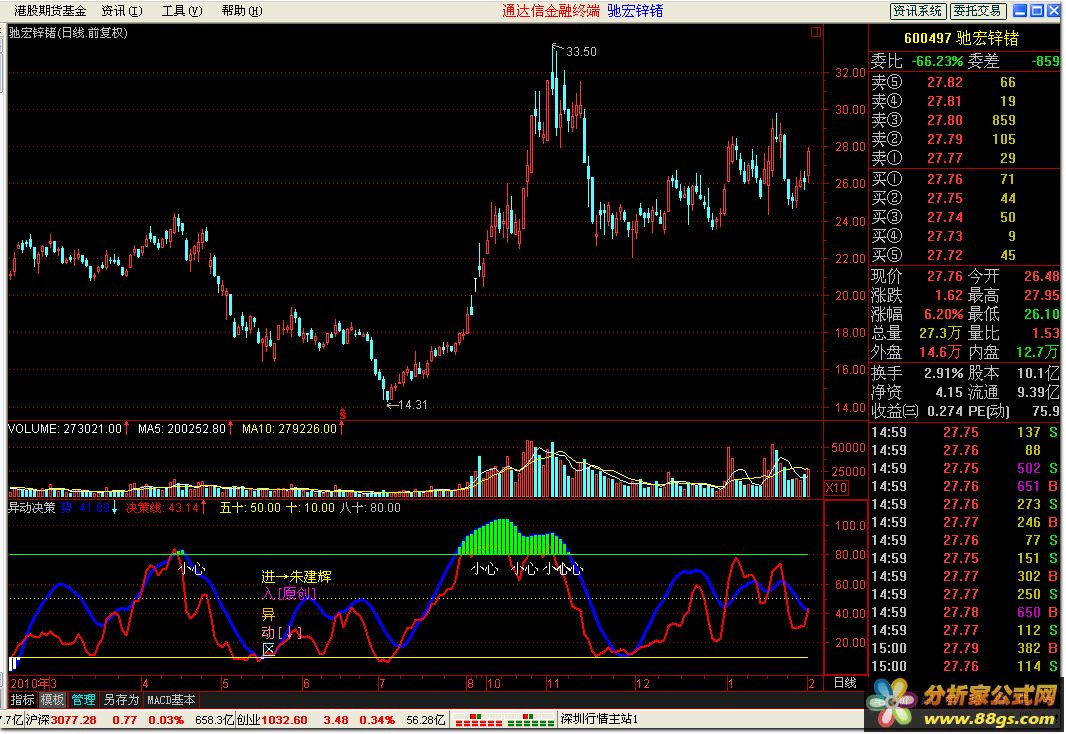Click the 15:00 tick row with volume 382
This screenshot has height=734, width=1066.
(x=964, y=648)
